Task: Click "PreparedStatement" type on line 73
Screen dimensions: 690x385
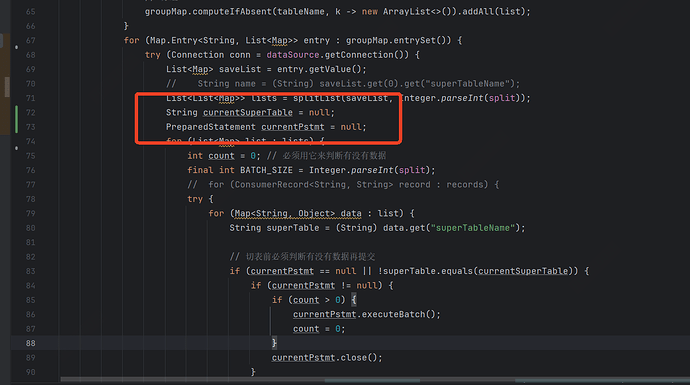Action: click(210, 127)
